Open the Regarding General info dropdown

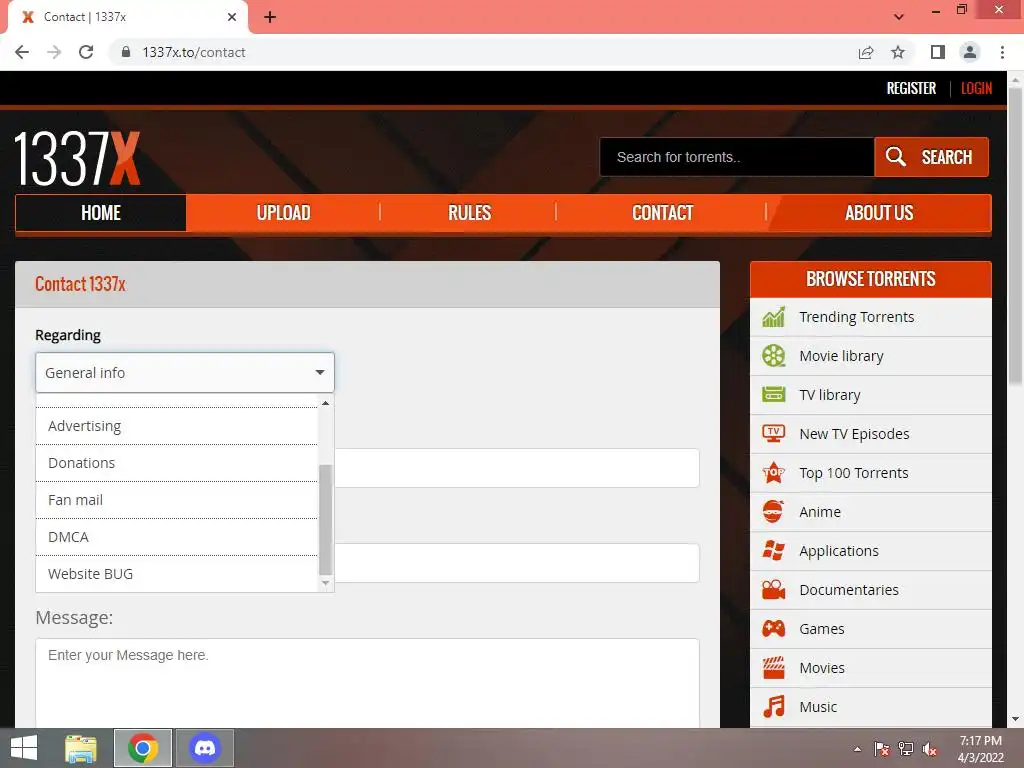click(x=185, y=372)
